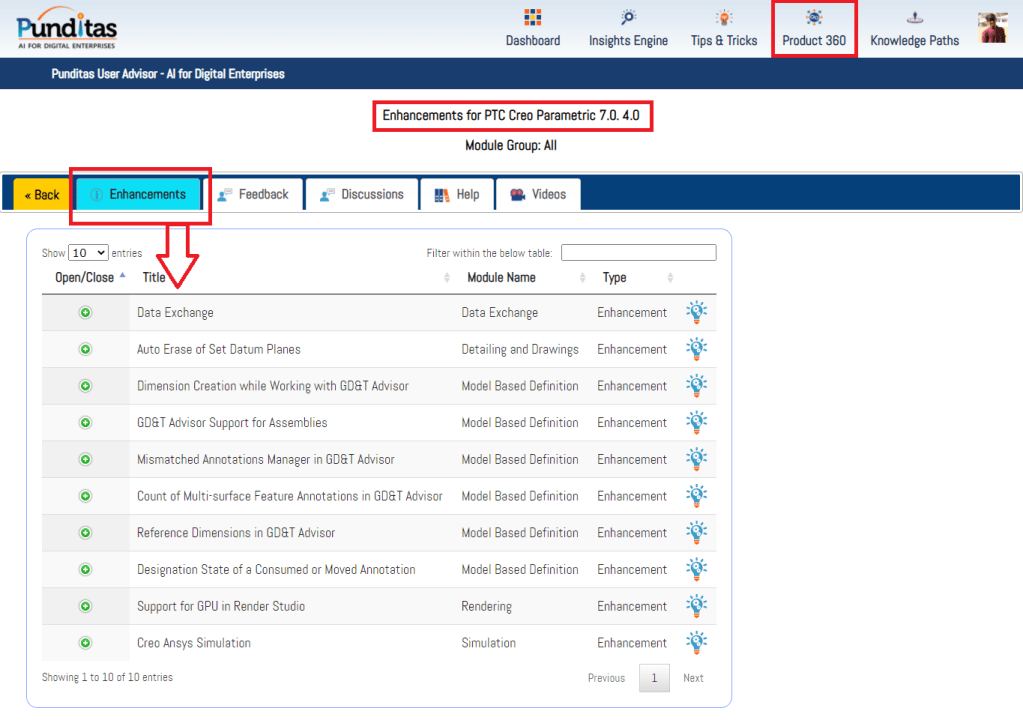Open the Knowledge Paths navigation icon
Screen dimensions: 1023x726
pos(914,18)
